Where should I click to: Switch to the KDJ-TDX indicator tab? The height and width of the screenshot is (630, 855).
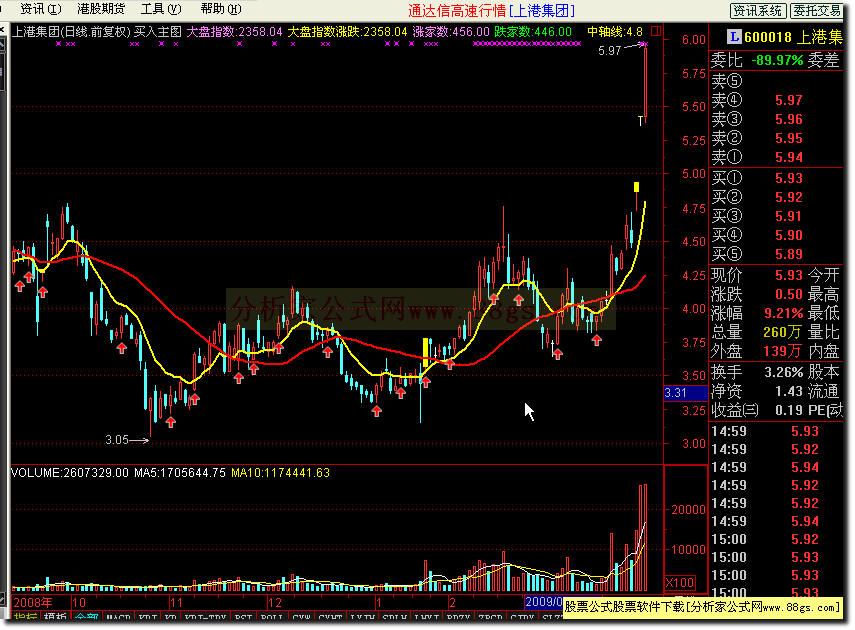tap(205, 618)
